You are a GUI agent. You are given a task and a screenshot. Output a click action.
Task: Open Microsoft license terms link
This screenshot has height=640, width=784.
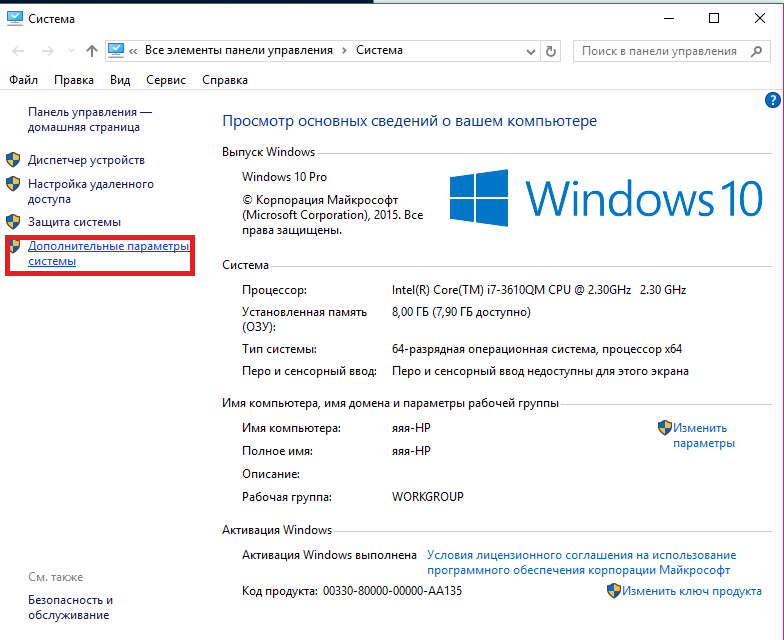click(582, 562)
